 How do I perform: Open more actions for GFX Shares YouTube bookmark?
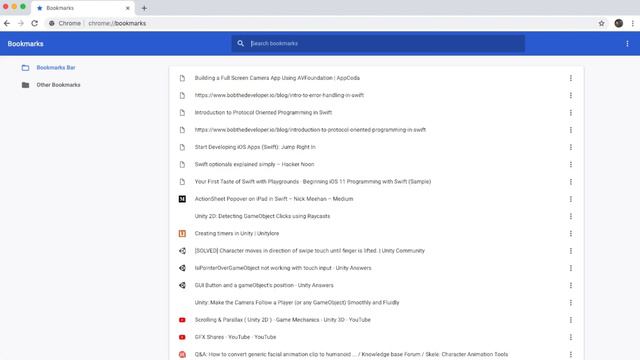tap(571, 337)
